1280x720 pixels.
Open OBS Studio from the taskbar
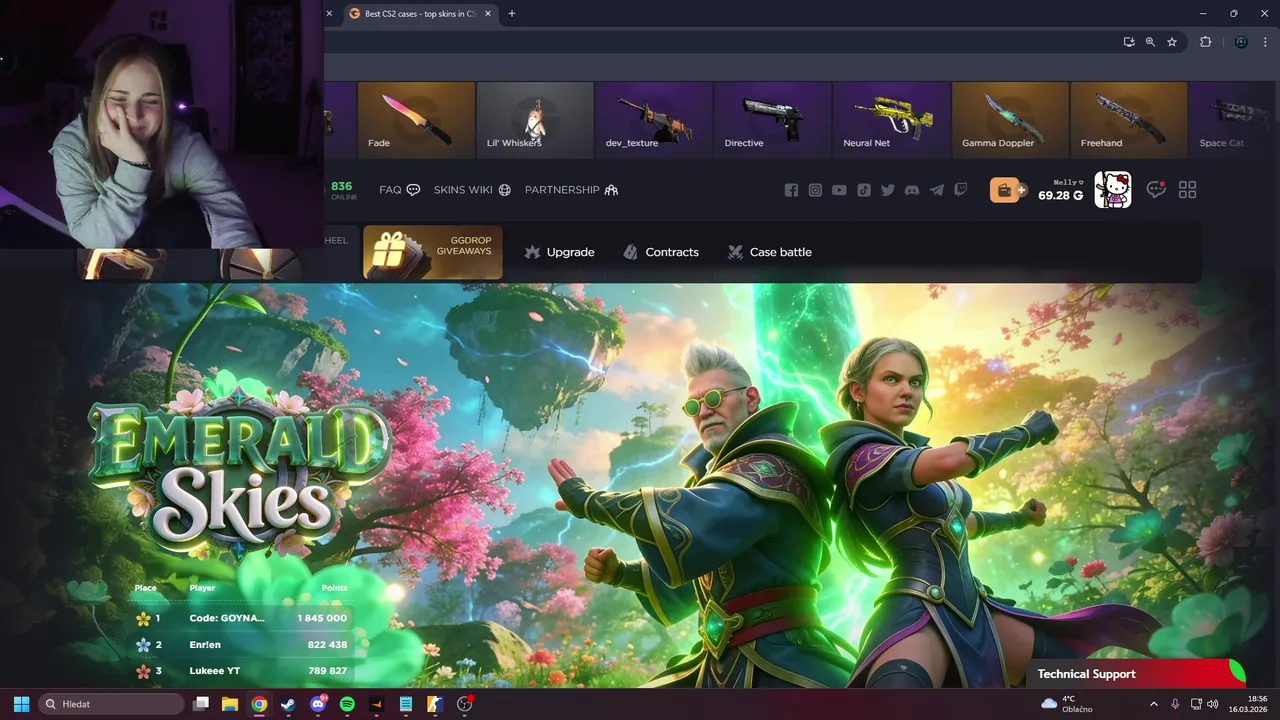pos(464,704)
